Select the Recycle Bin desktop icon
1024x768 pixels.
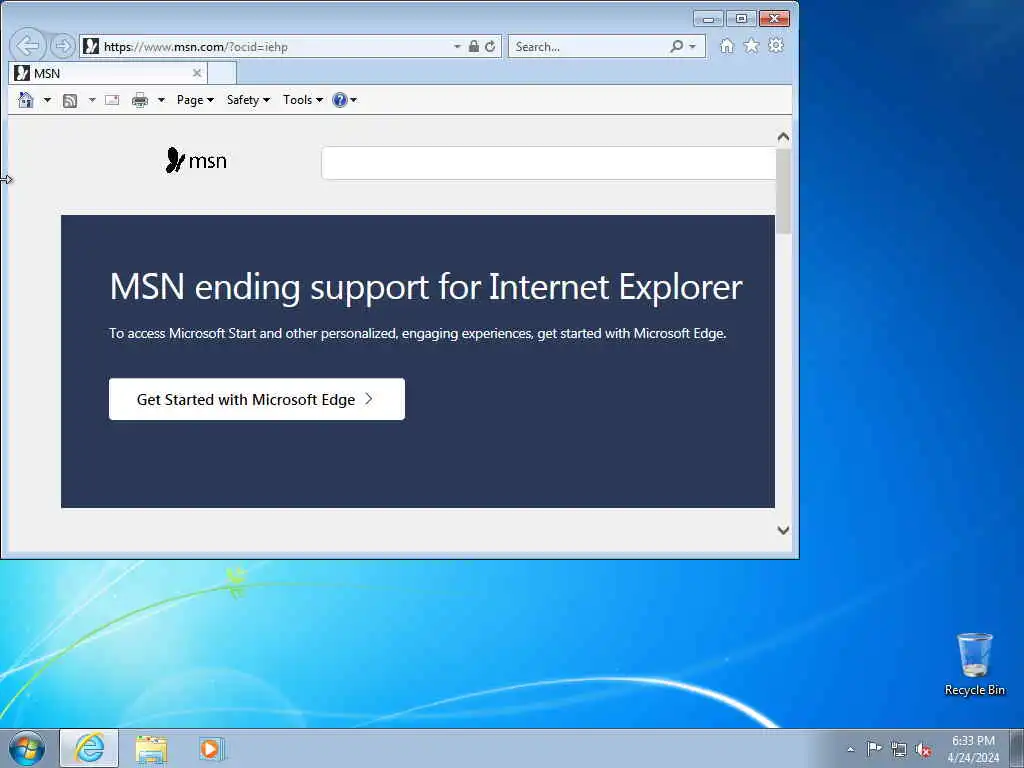(x=974, y=664)
